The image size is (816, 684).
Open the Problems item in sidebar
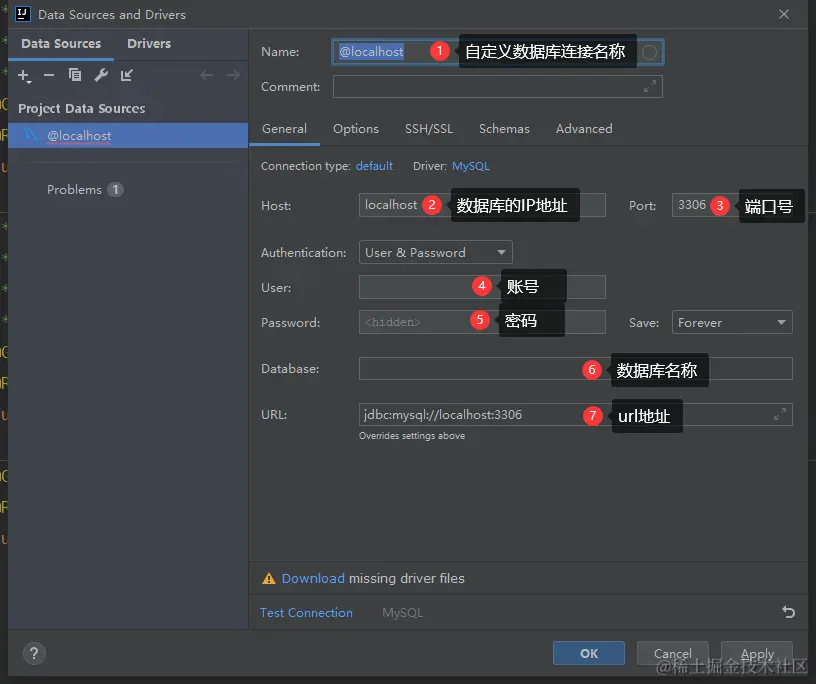(74, 189)
